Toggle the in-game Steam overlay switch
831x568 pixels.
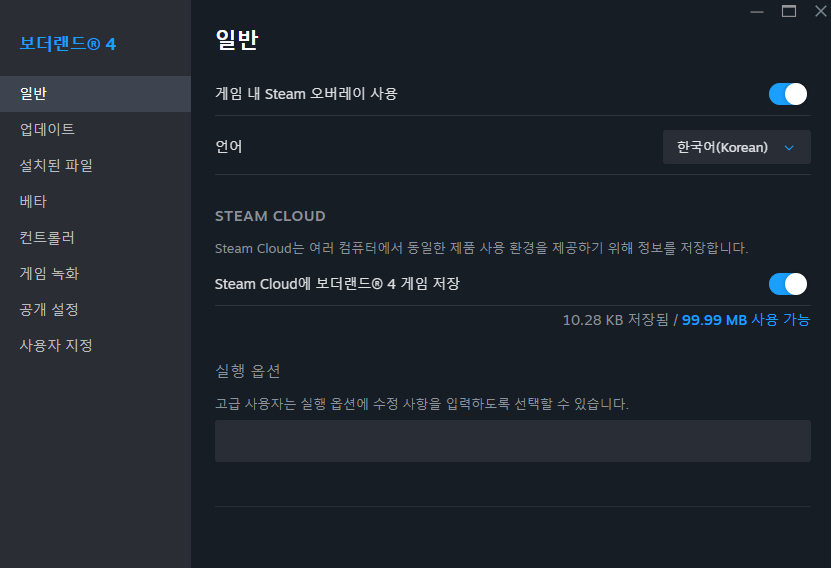pyautogui.click(x=787, y=94)
